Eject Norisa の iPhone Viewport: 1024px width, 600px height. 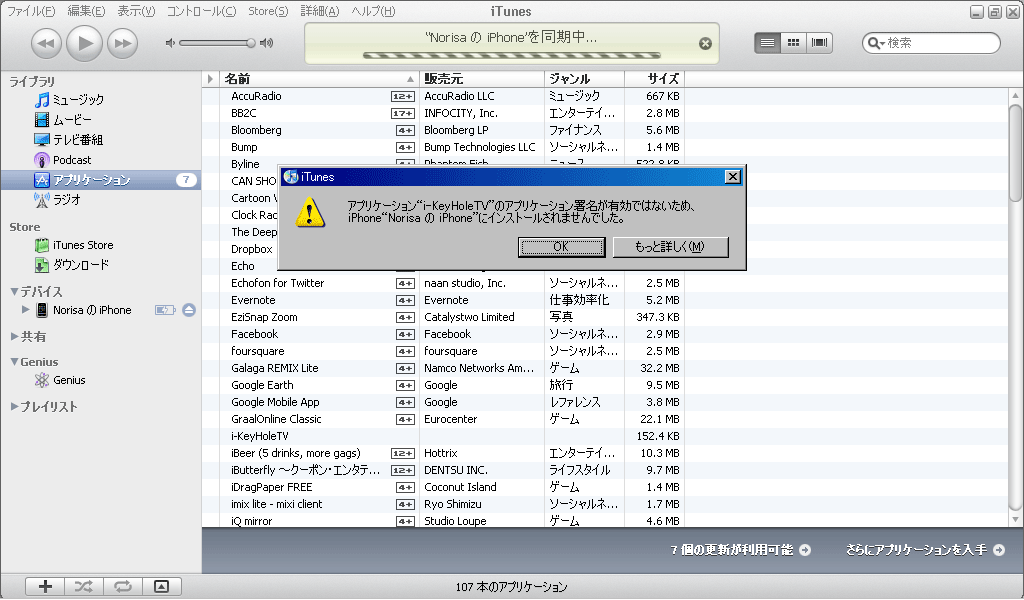pos(189,310)
